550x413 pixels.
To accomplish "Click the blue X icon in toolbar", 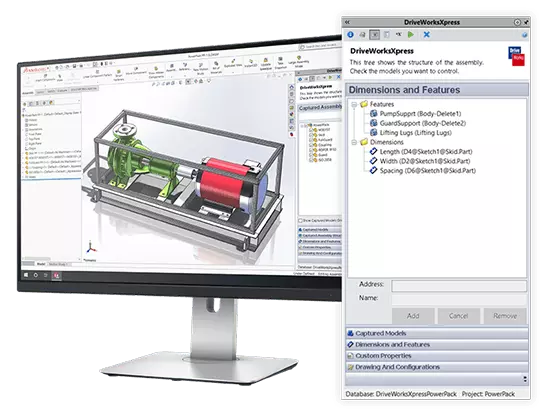I will (x=427, y=35).
